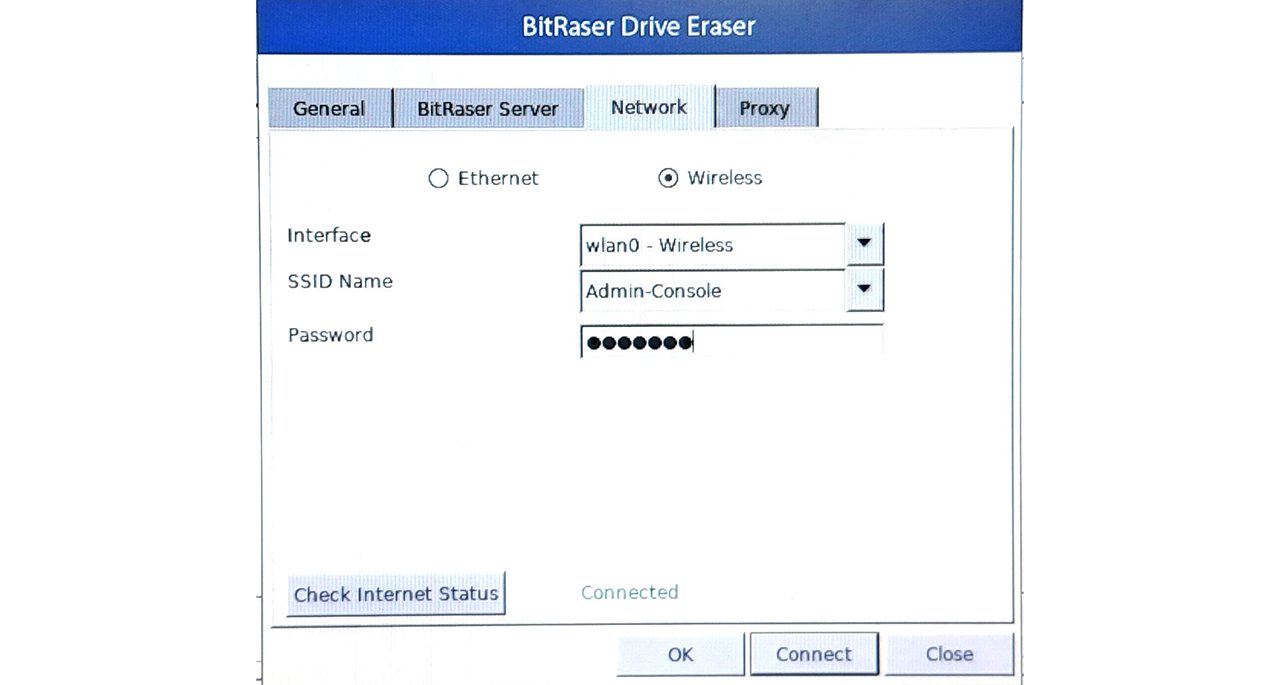Switch to the General tab
The height and width of the screenshot is (685, 1280).
tap(328, 108)
